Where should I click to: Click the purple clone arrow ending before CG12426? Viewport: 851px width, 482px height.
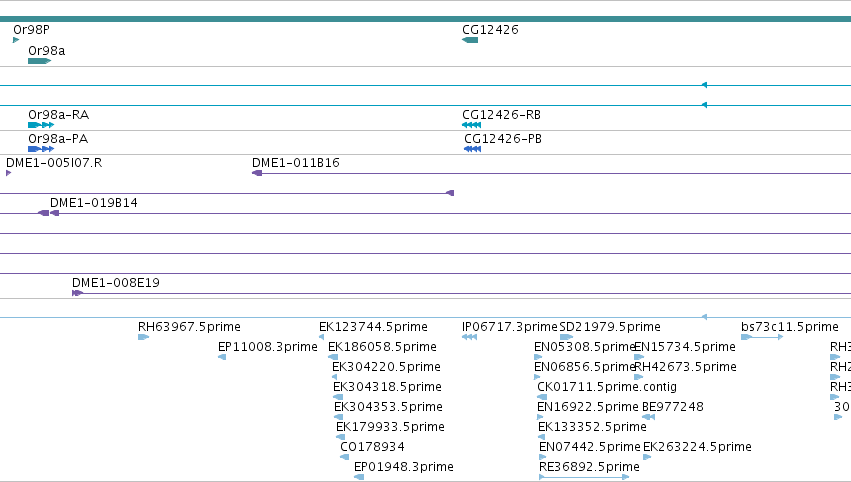click(449, 193)
